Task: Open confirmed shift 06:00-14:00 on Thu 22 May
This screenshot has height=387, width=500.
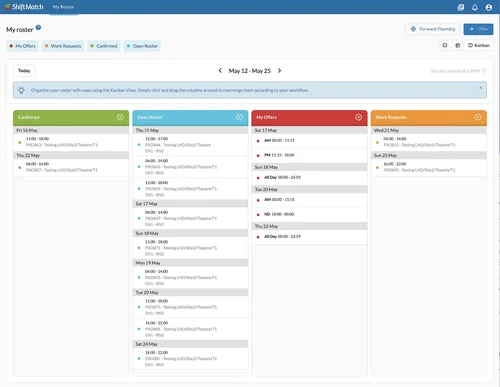Action: coord(71,167)
